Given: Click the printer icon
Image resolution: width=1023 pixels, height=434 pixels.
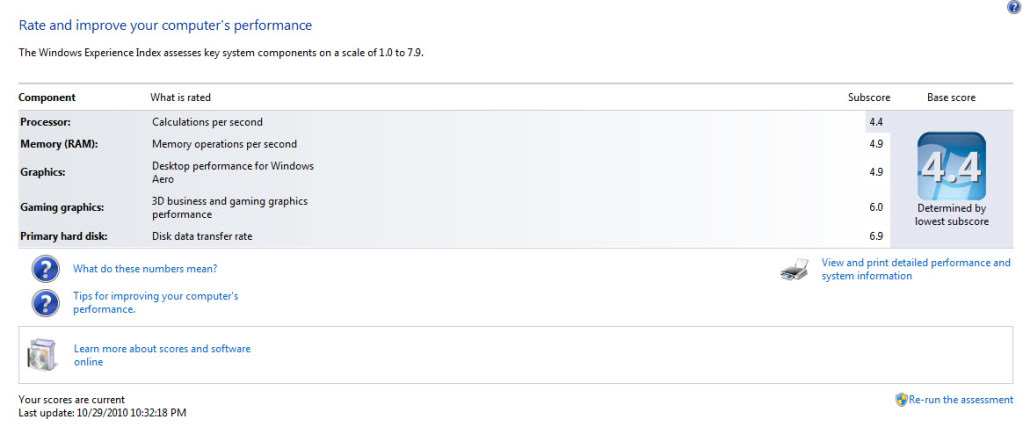Looking at the screenshot, I should [794, 269].
